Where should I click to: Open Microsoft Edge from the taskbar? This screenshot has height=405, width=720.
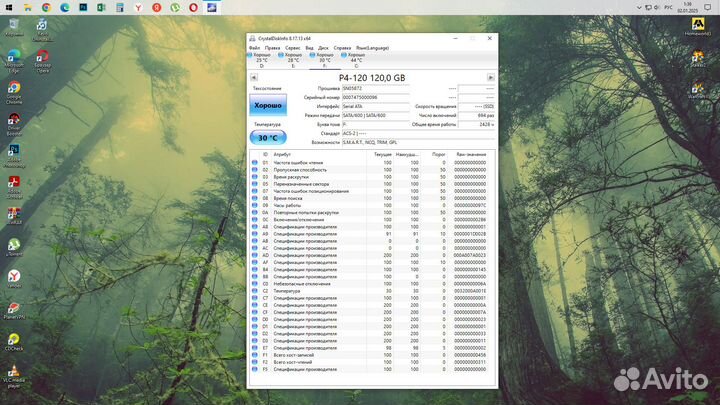pyautogui.click(x=65, y=7)
